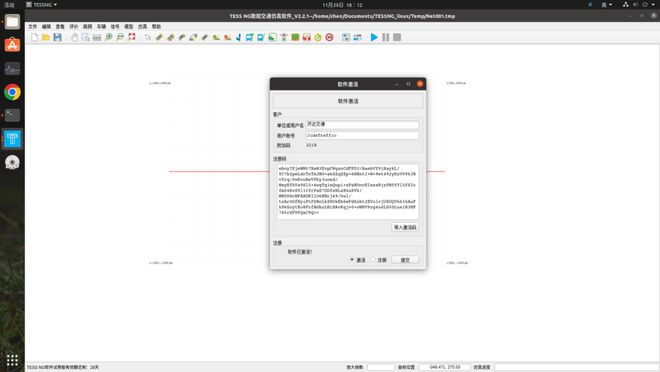Save with the blue floppy disk icon
The width and height of the screenshot is (660, 372).
pyautogui.click(x=57, y=37)
